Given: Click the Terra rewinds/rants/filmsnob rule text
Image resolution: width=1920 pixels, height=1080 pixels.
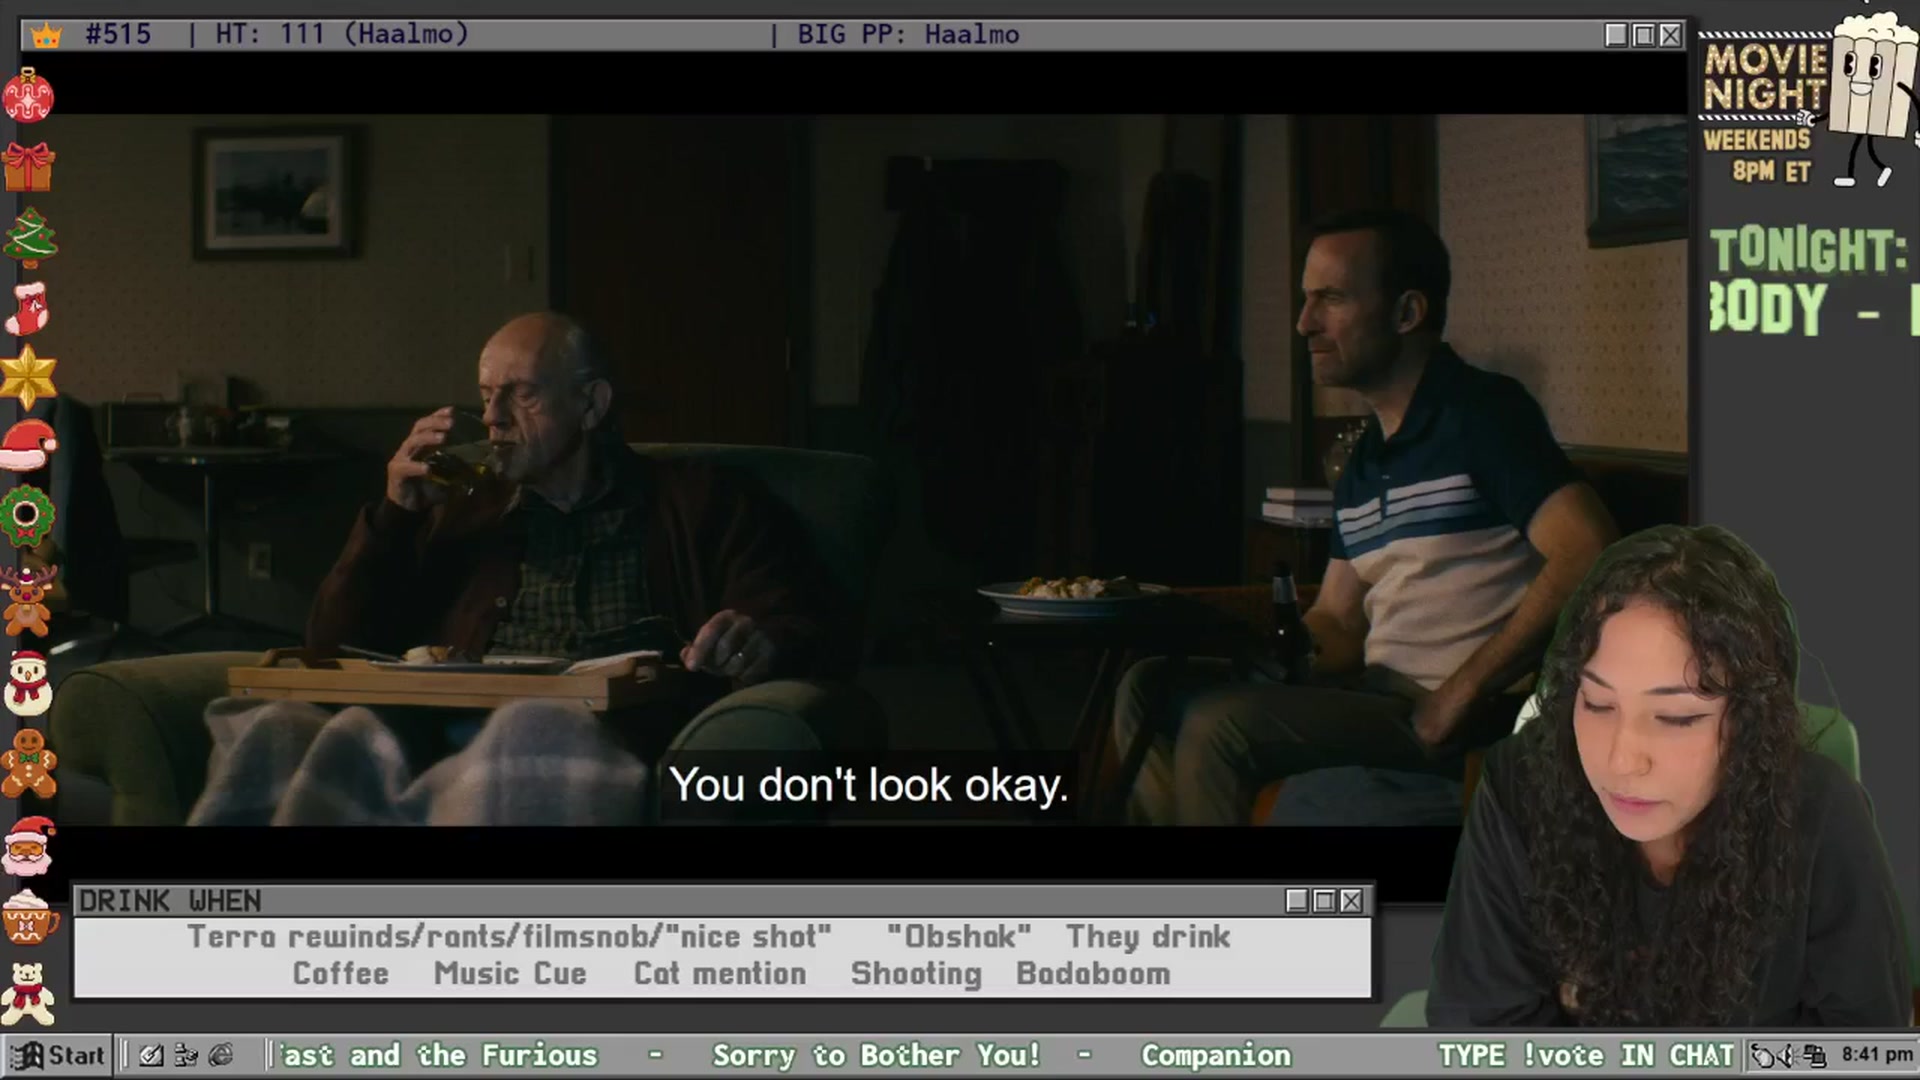Looking at the screenshot, I should (509, 937).
